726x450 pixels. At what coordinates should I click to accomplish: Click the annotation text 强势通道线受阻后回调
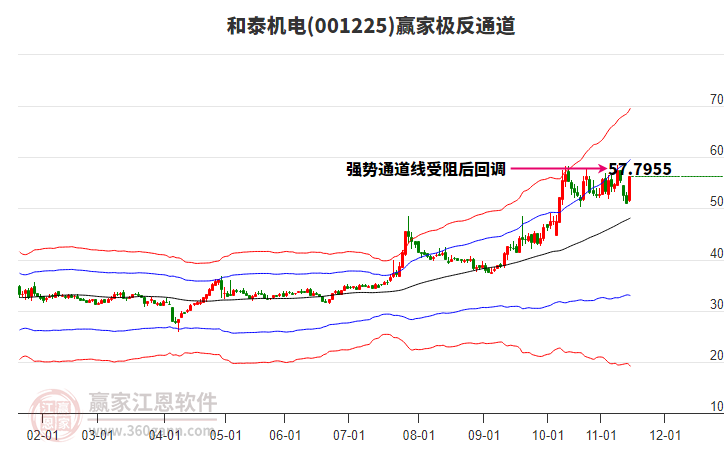tap(426, 169)
